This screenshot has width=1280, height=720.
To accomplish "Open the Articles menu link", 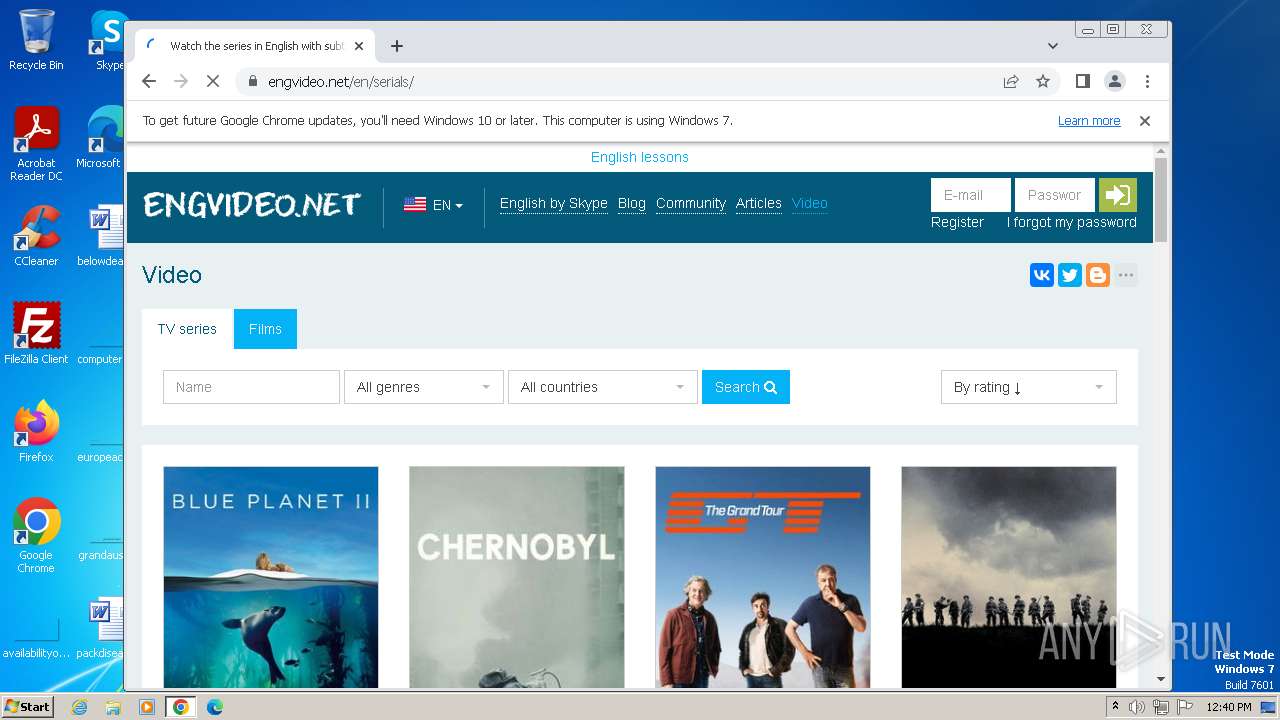I will 759,203.
